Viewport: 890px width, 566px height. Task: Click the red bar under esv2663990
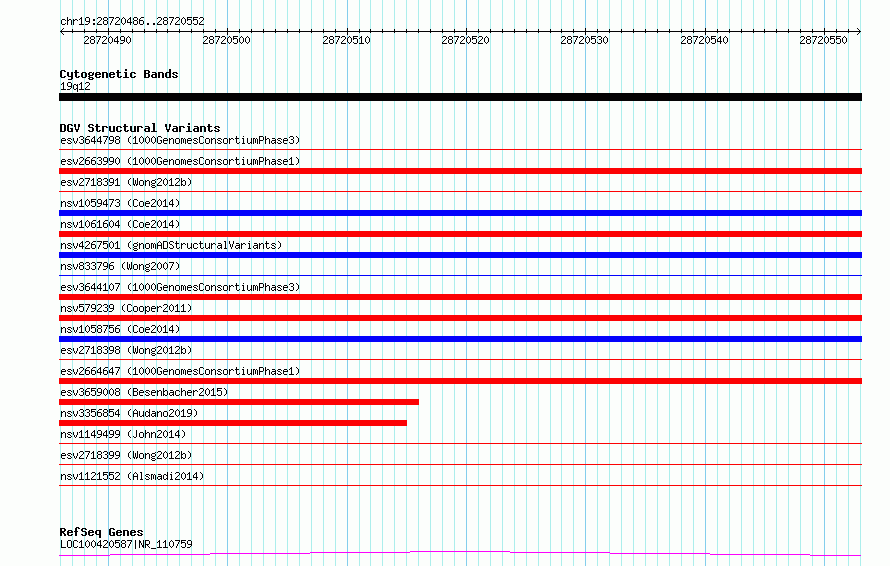460,171
